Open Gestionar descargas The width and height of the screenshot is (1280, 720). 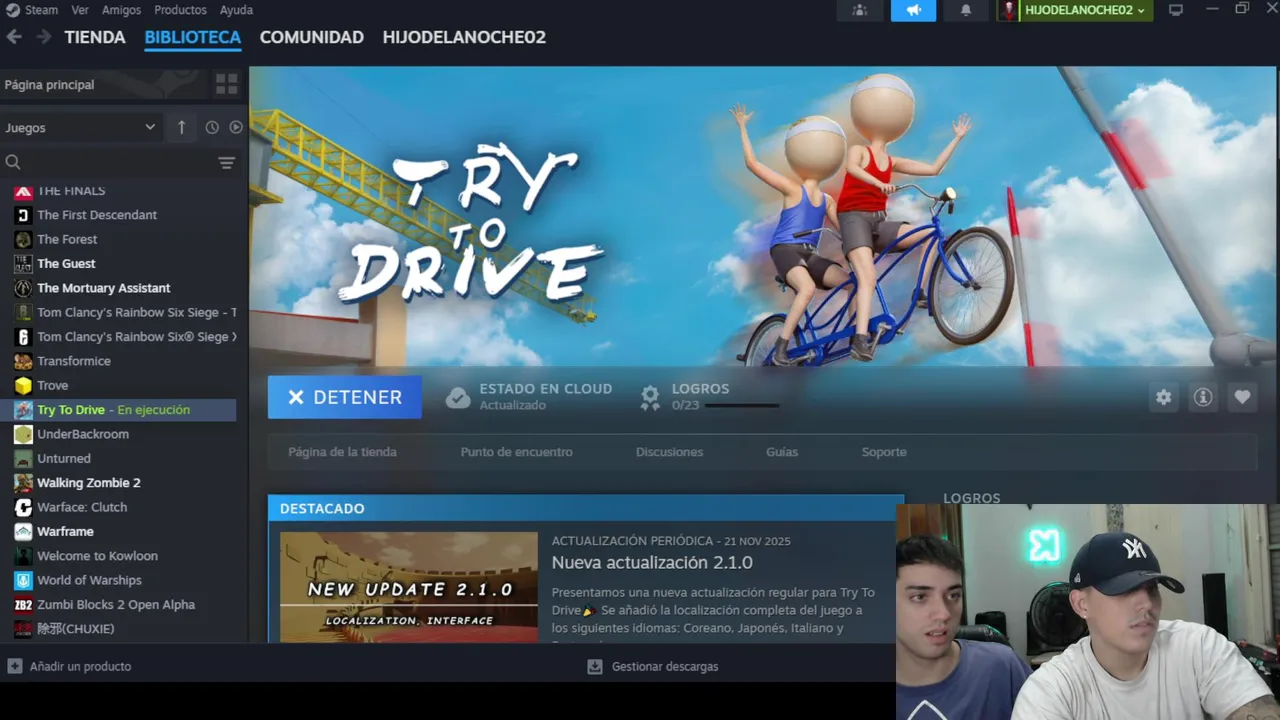653,666
